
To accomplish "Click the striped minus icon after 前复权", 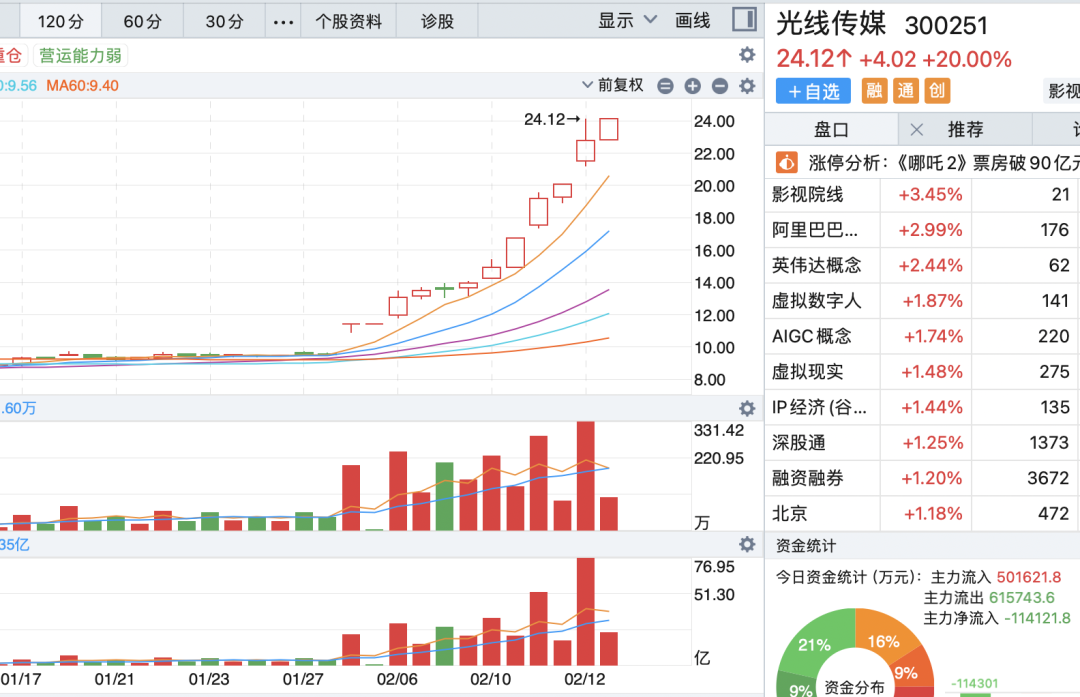I will [x=665, y=86].
